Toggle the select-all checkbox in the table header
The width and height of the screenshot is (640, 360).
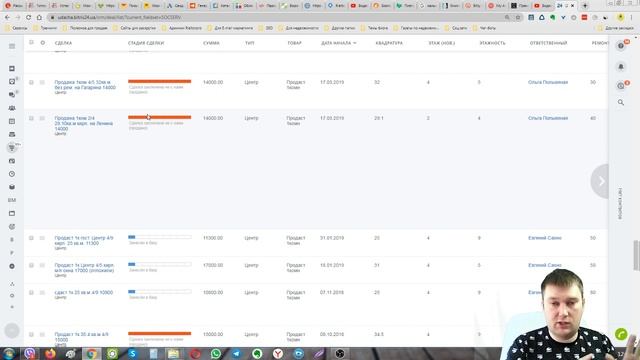(31, 42)
